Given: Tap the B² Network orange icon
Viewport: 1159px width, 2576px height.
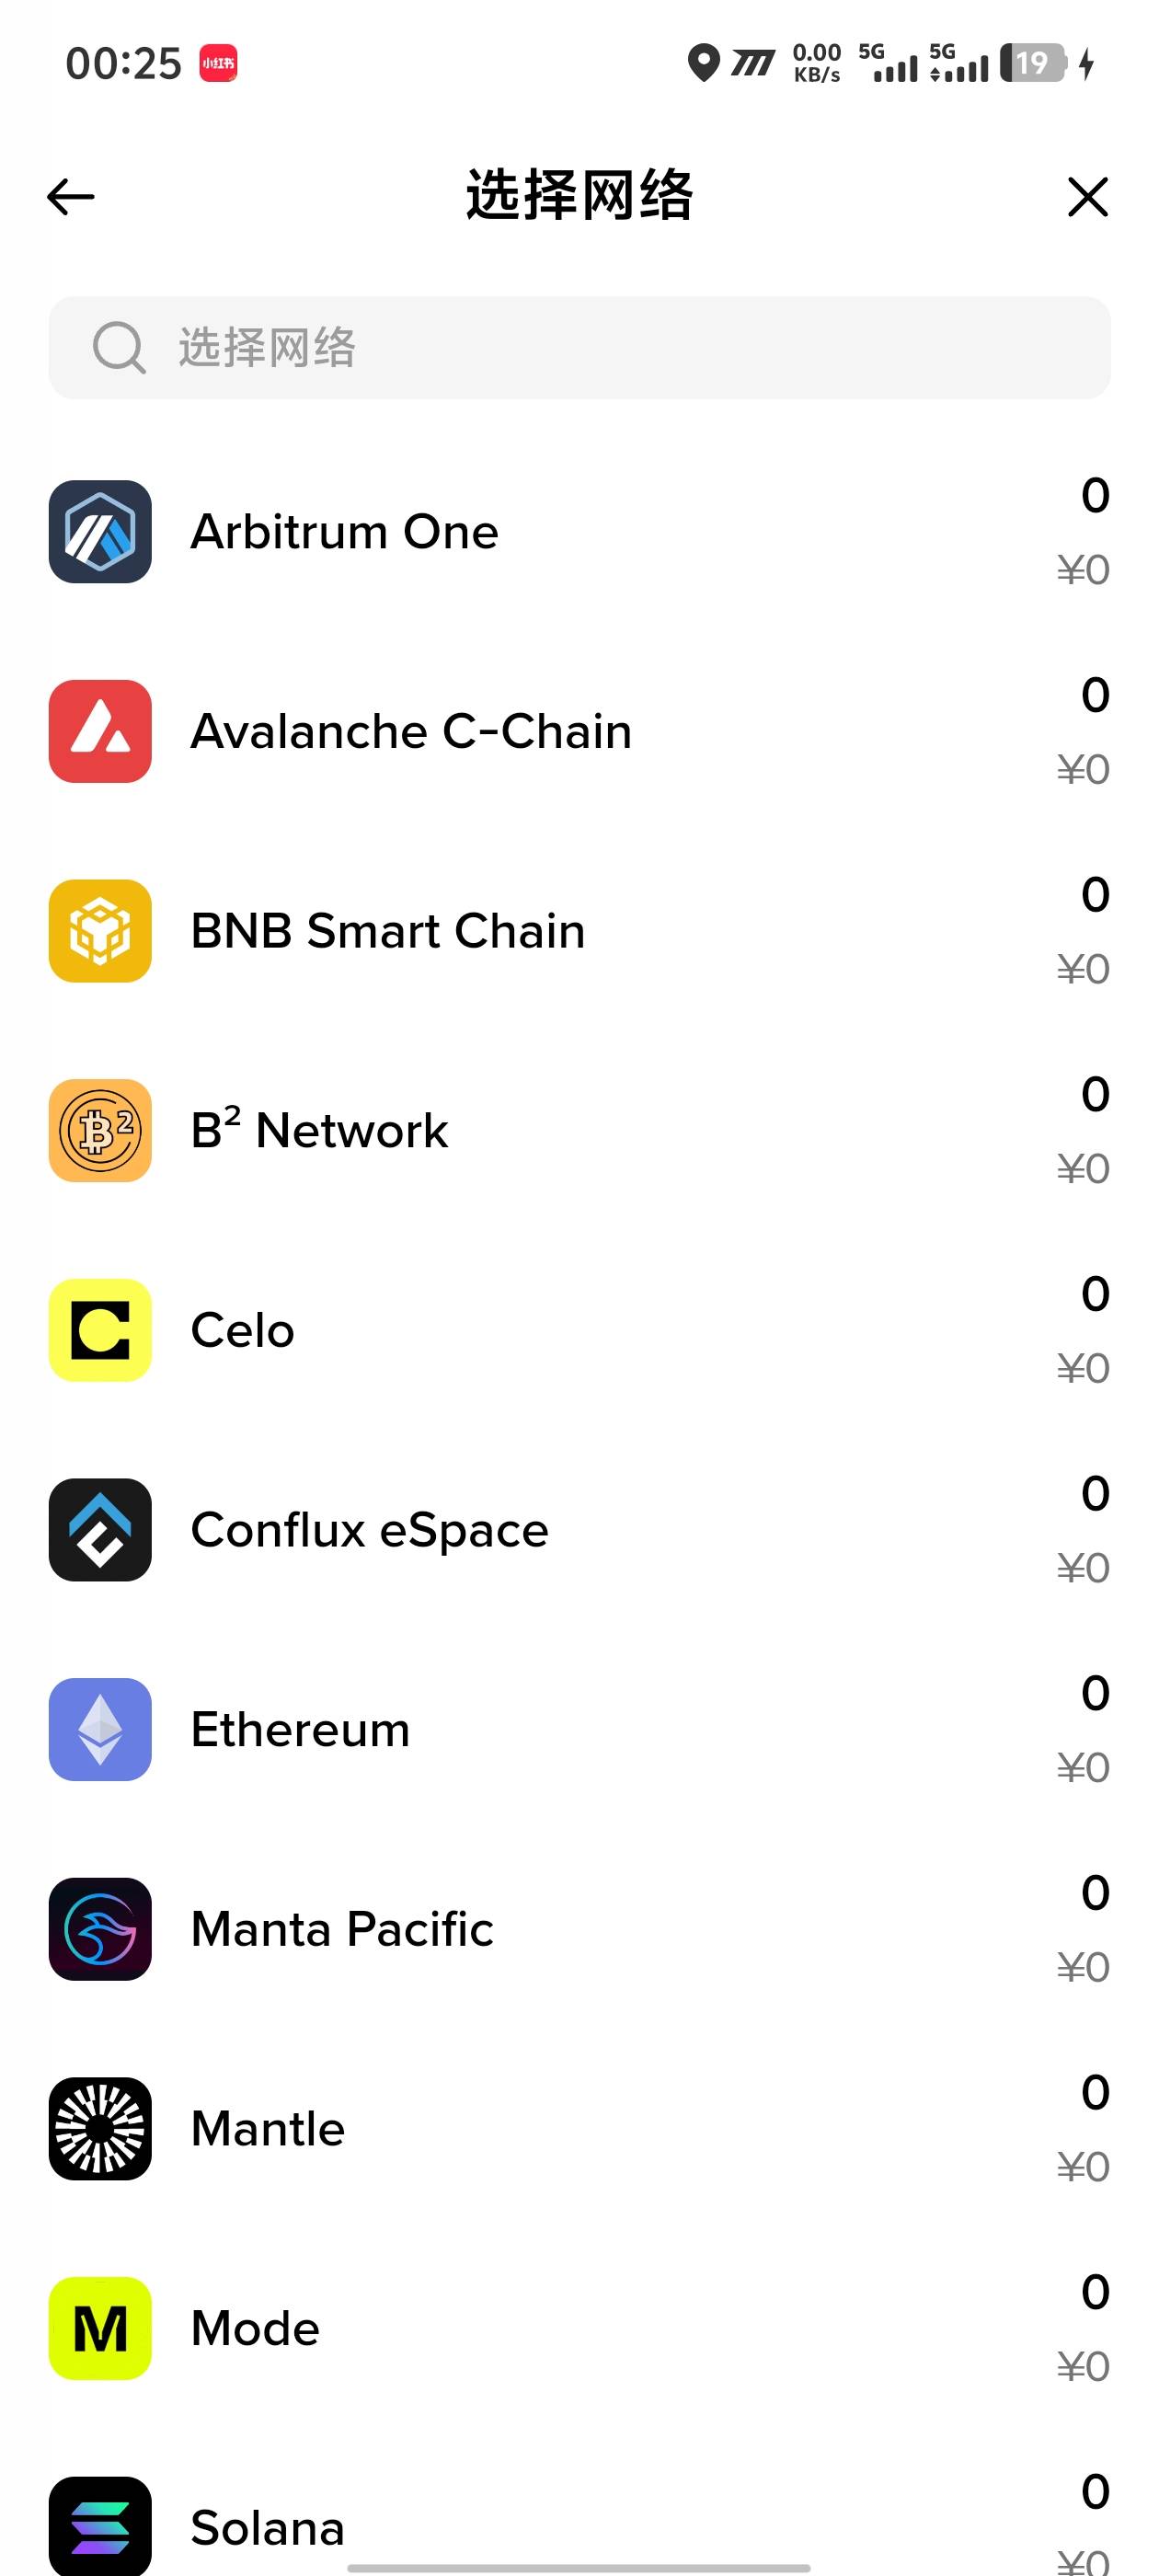Looking at the screenshot, I should [x=100, y=1131].
